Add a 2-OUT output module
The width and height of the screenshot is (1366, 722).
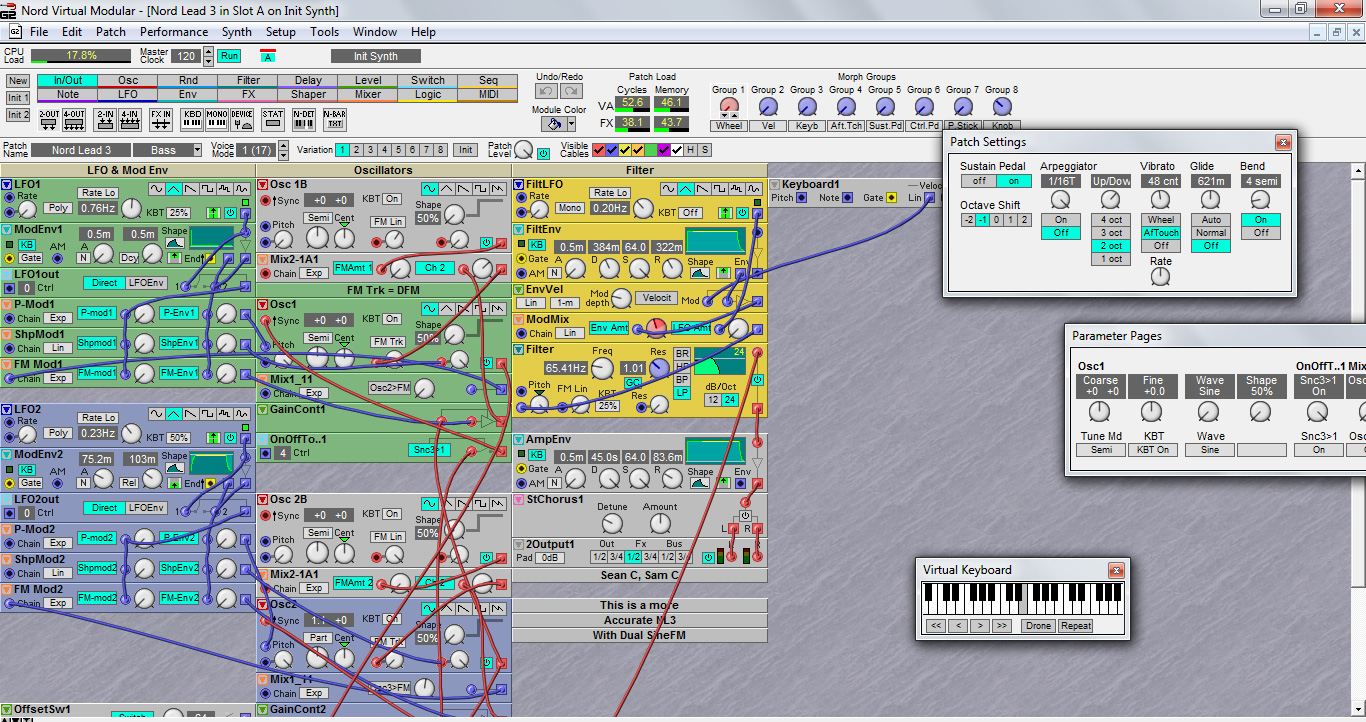point(49,119)
